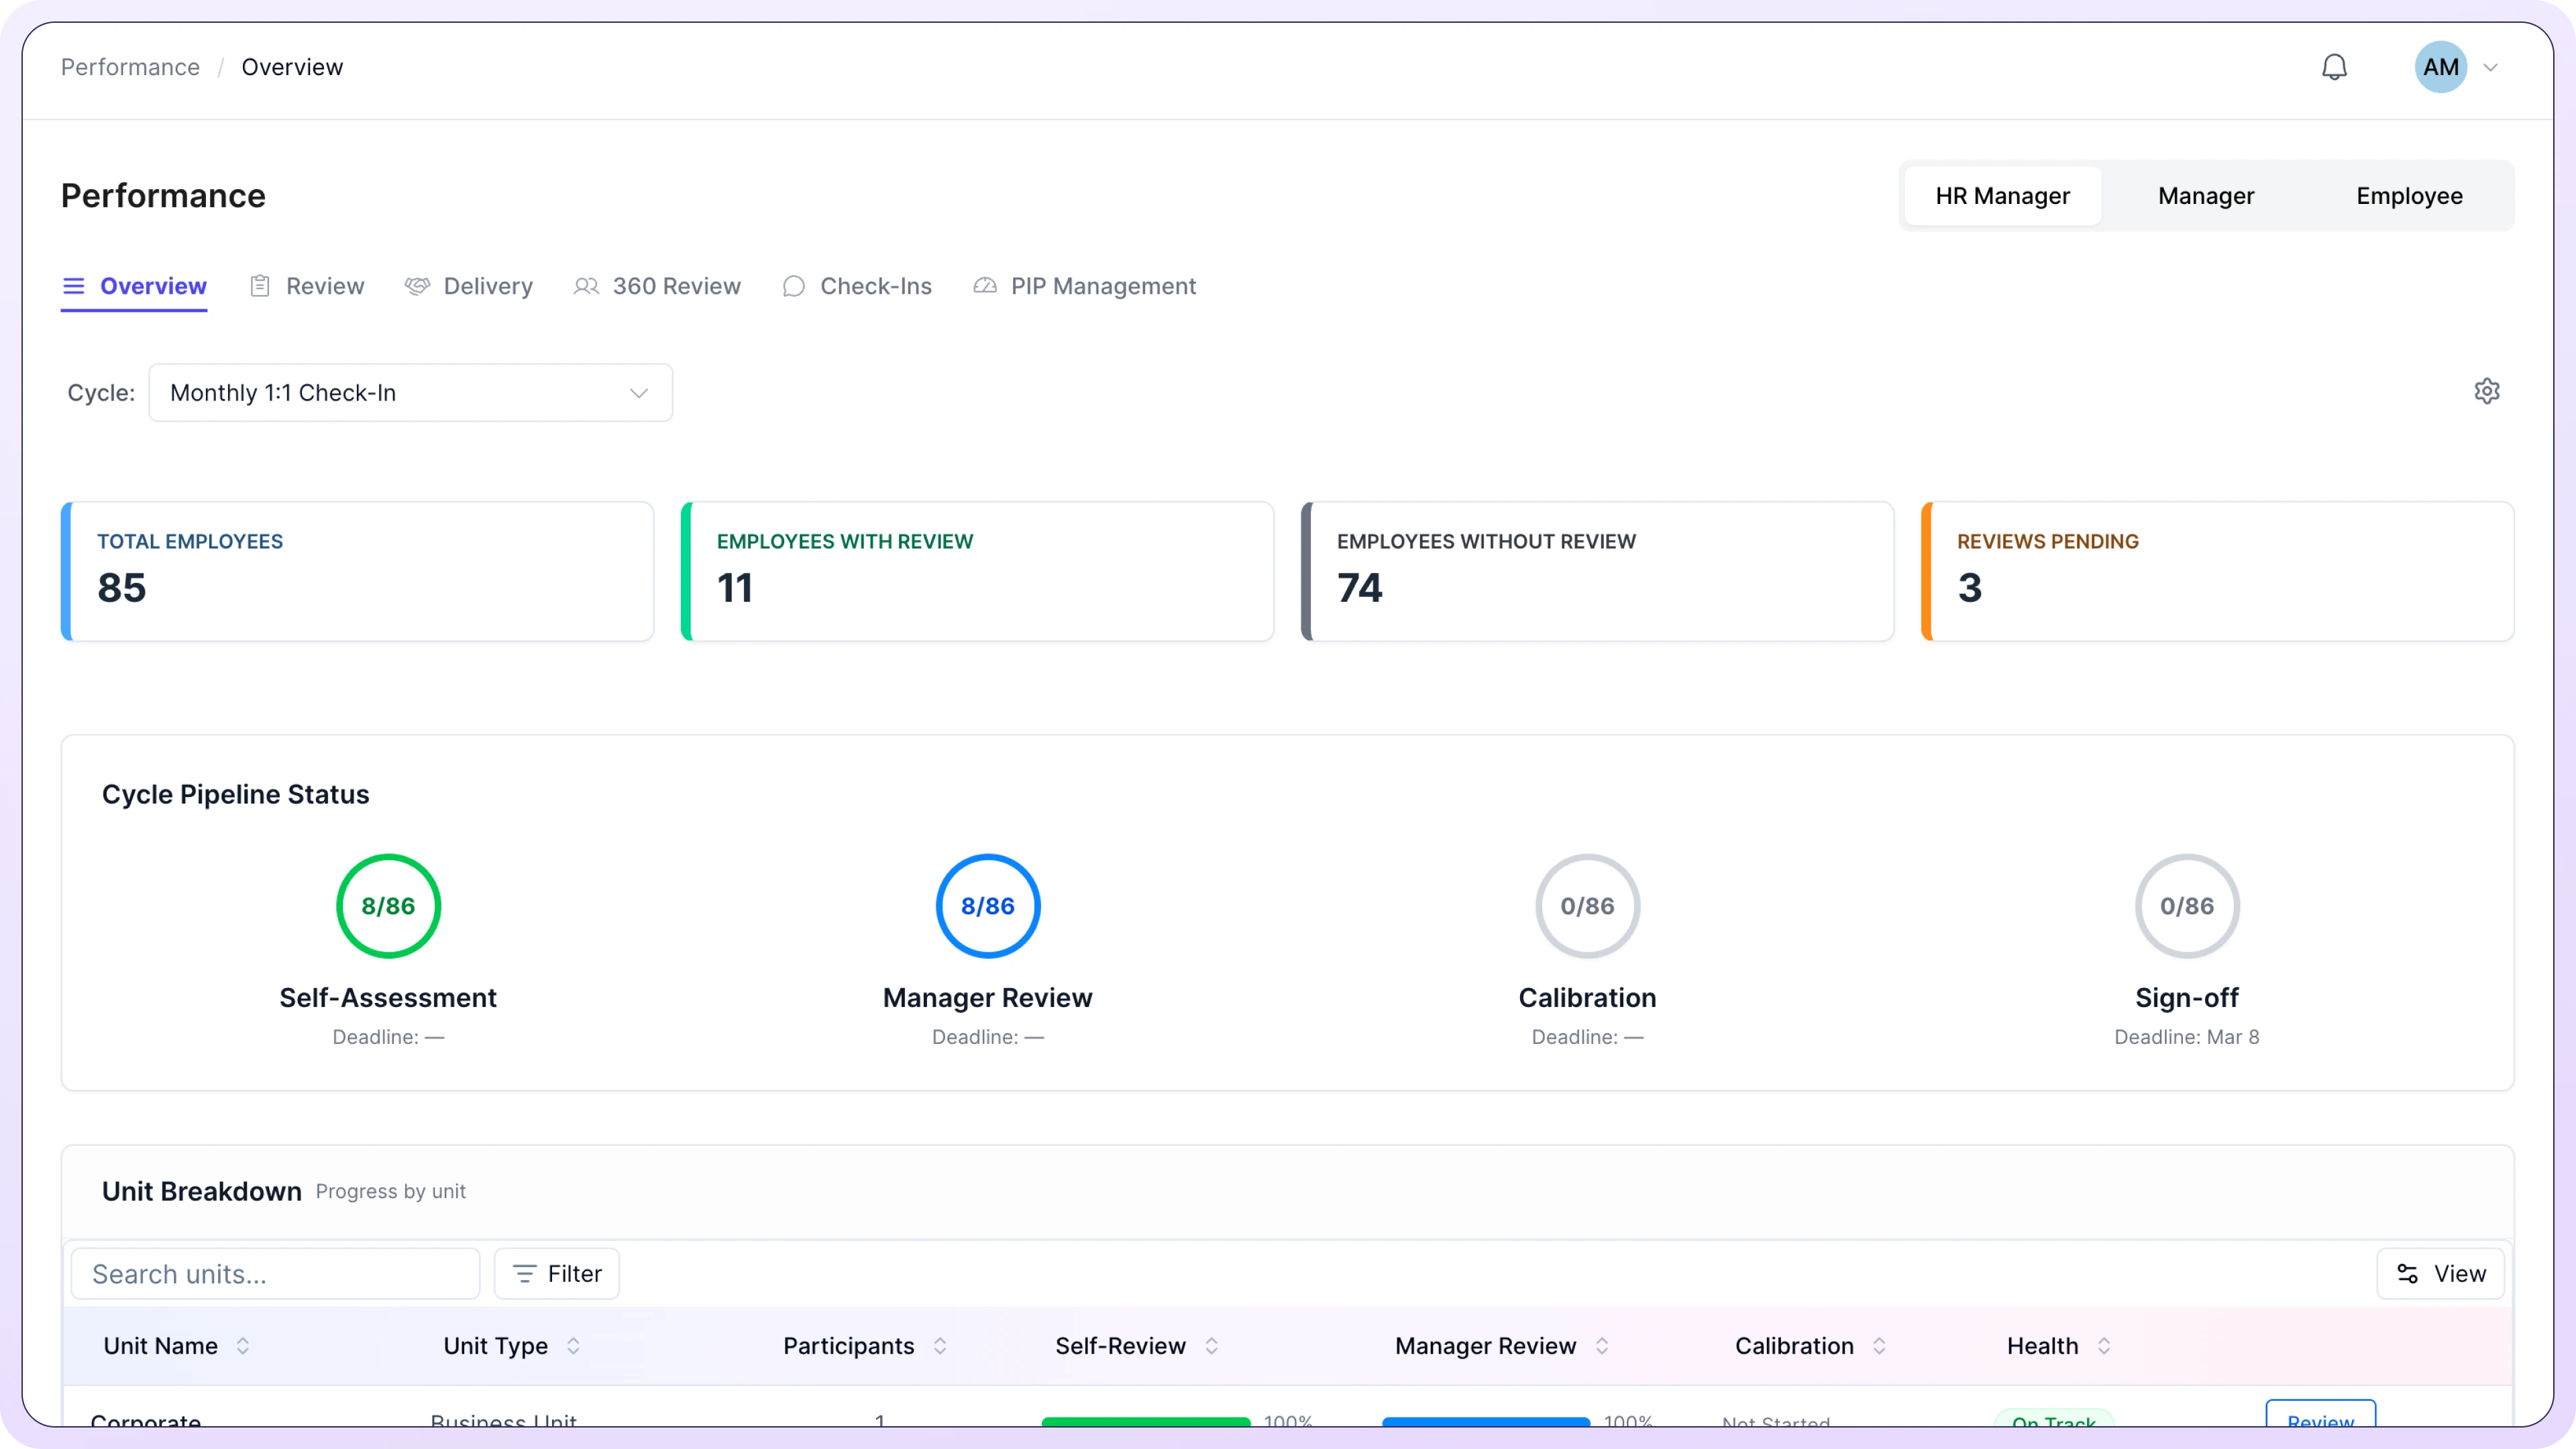Click the AM user avatar
The width and height of the screenshot is (2576, 1449).
[2440, 67]
